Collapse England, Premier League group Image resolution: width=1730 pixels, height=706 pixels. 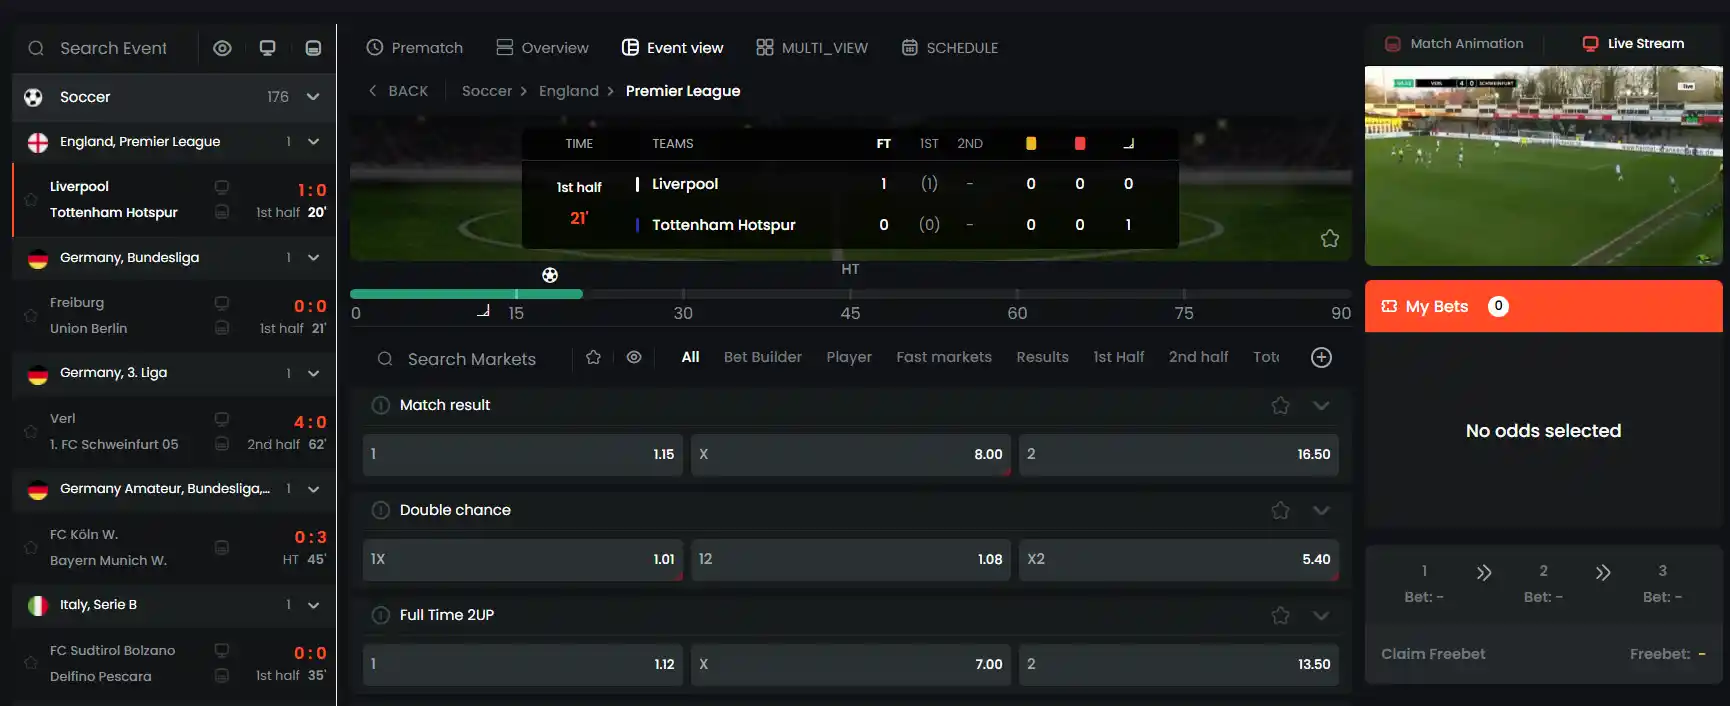[313, 142]
